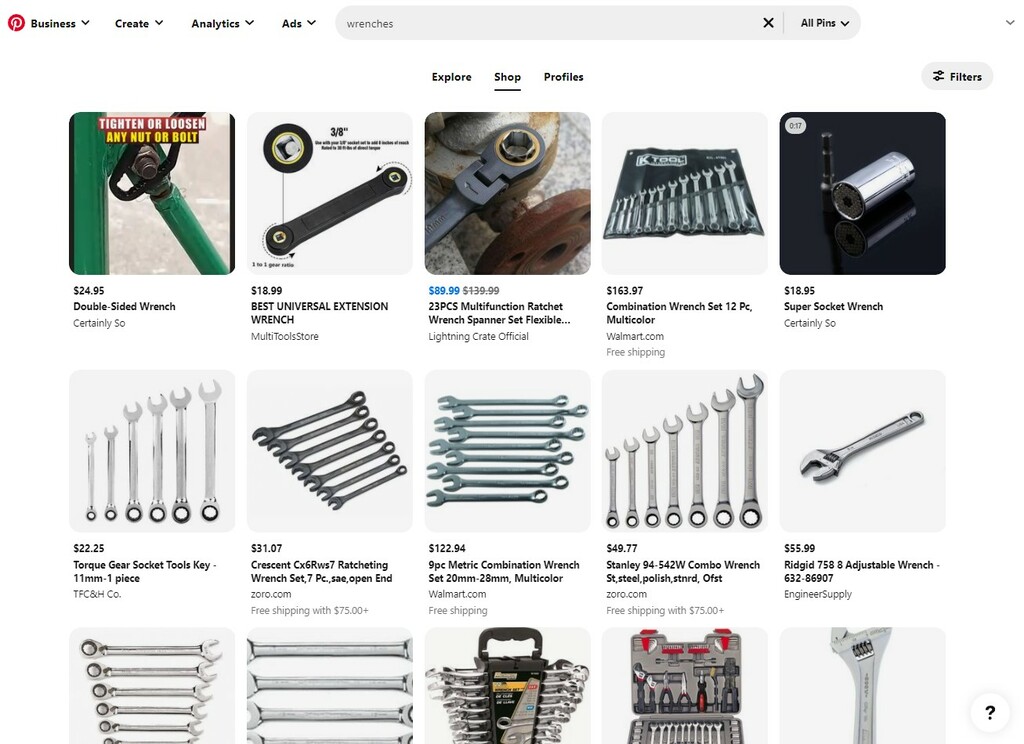
Task: Expand the Business dropdown menu
Action: (60, 24)
